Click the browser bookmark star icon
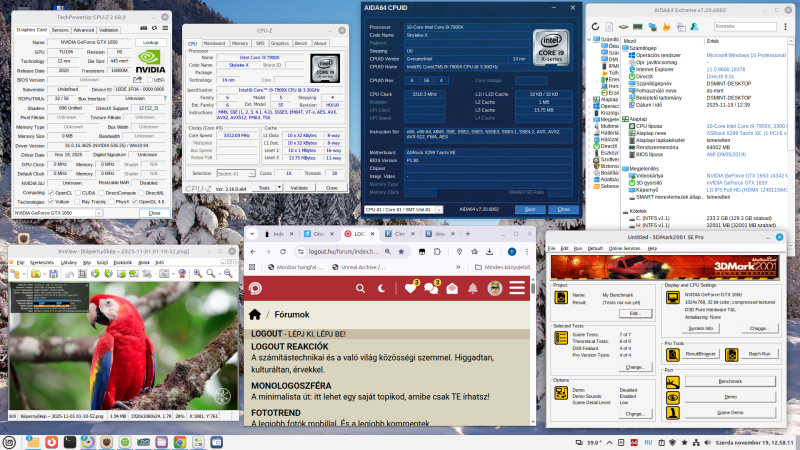This screenshot has height=450, width=800. tap(401, 252)
